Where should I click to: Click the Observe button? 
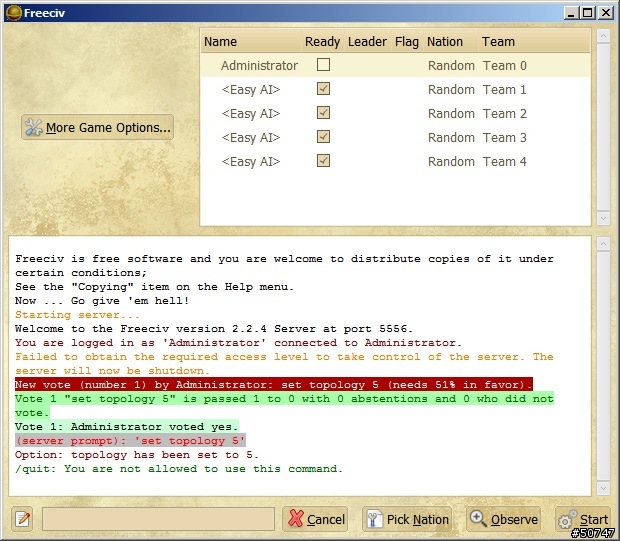pyautogui.click(x=503, y=519)
